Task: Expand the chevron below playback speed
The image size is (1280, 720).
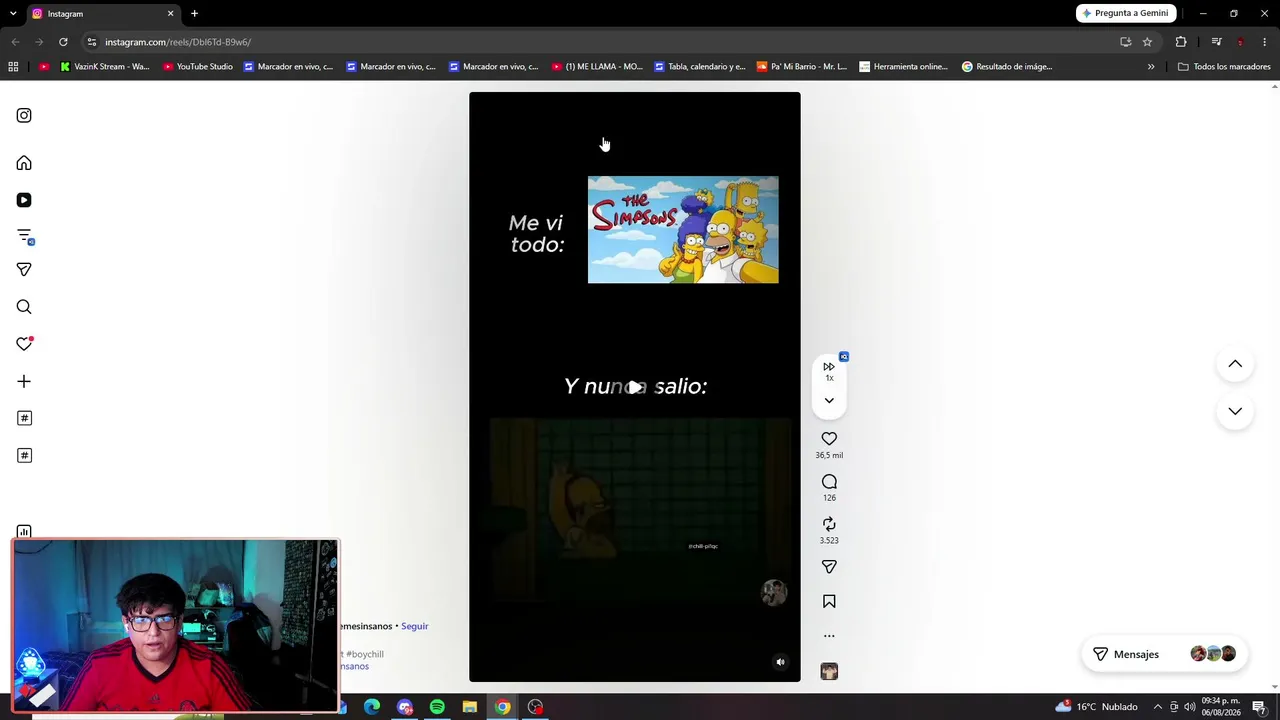Action: pyautogui.click(x=829, y=400)
